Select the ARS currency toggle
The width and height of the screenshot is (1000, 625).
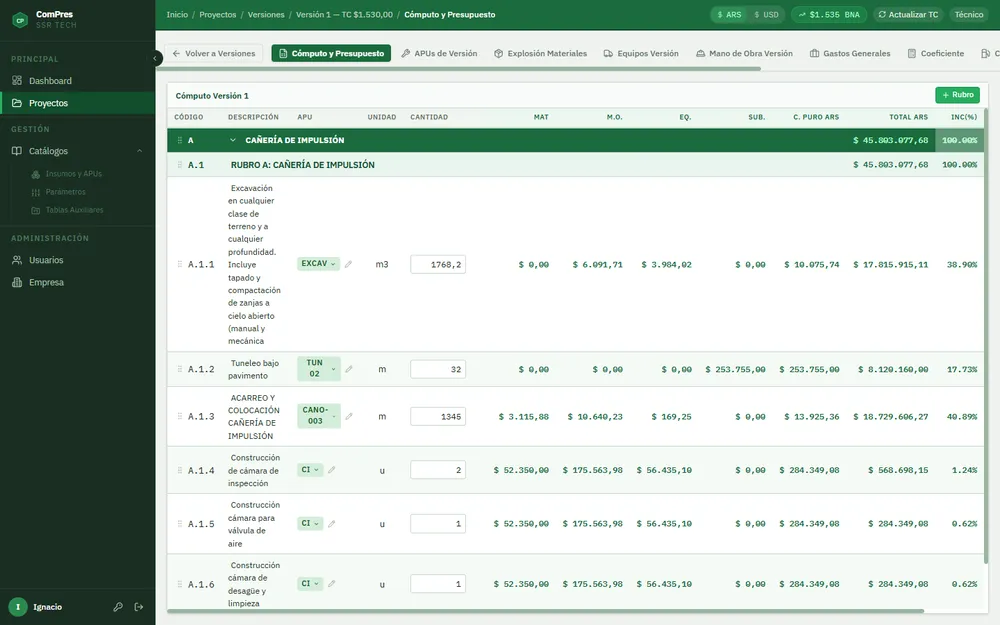(x=730, y=15)
